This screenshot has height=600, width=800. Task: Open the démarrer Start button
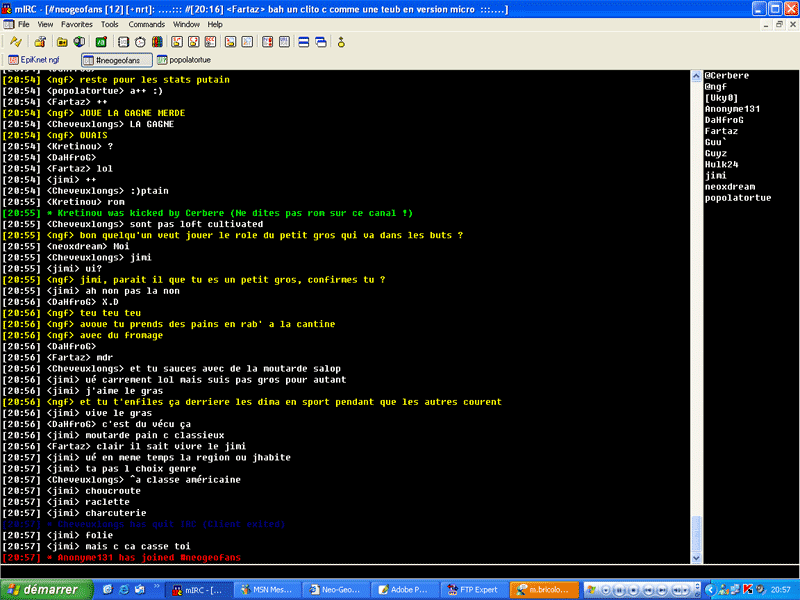(x=40, y=589)
